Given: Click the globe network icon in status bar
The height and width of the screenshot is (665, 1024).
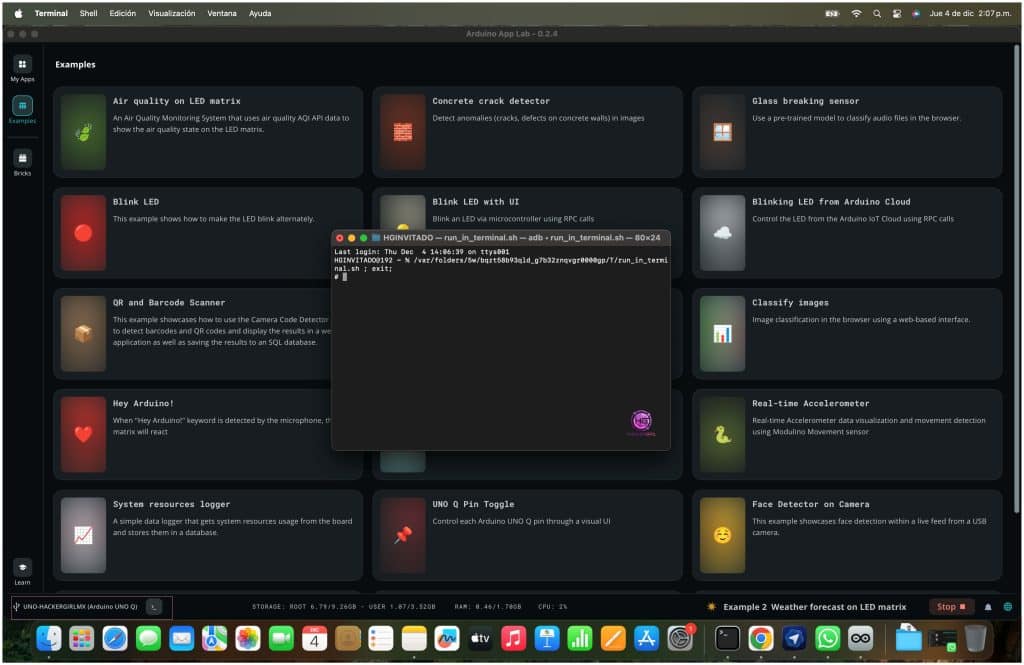Looking at the screenshot, I should [x=1008, y=607].
